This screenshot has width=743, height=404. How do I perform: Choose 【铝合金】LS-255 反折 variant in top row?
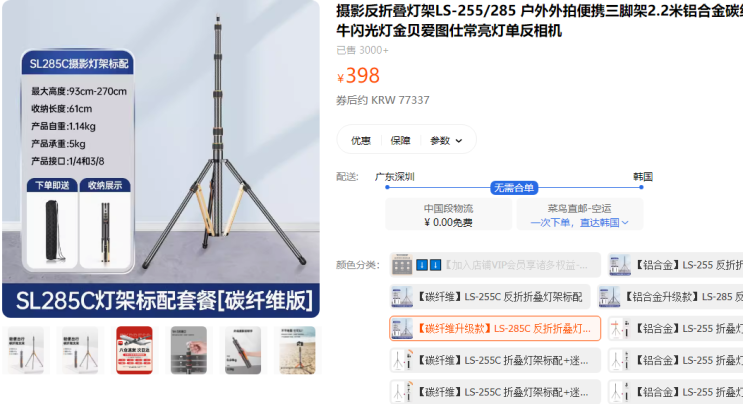click(675, 265)
